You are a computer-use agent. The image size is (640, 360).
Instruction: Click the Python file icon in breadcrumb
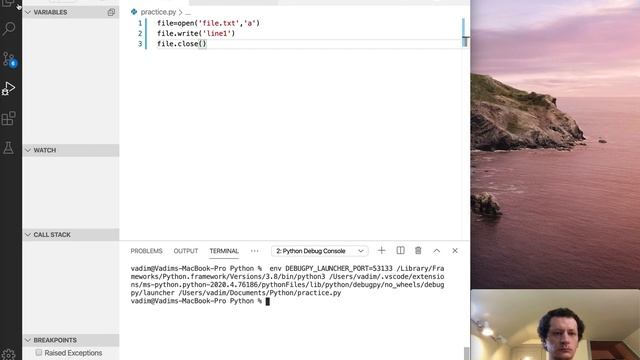tap(134, 12)
